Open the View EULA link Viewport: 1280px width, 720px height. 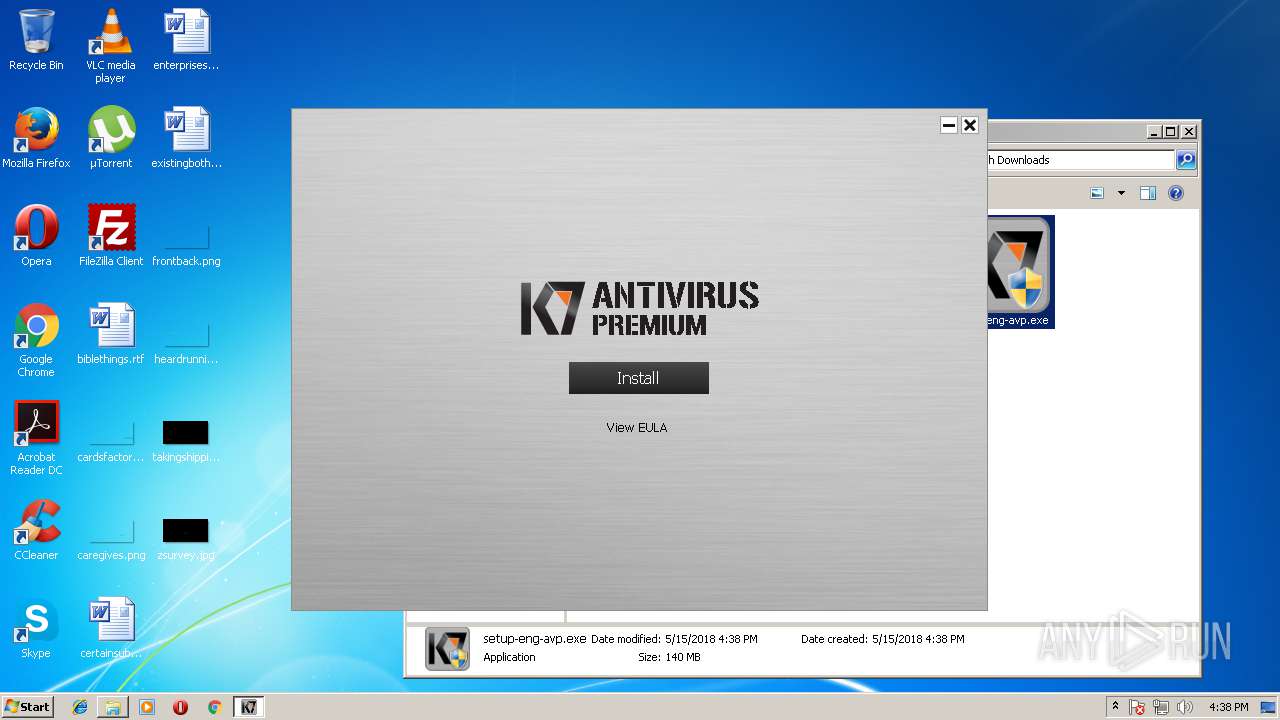coord(636,427)
